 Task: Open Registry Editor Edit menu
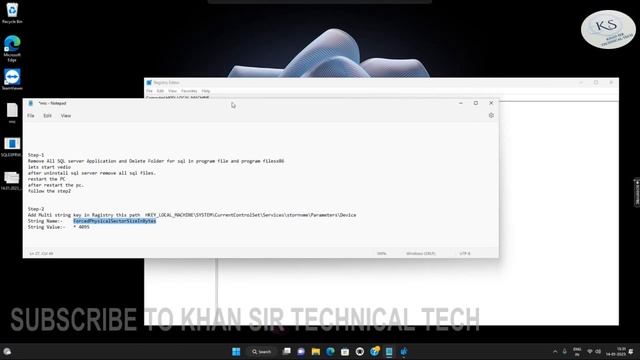point(160,91)
